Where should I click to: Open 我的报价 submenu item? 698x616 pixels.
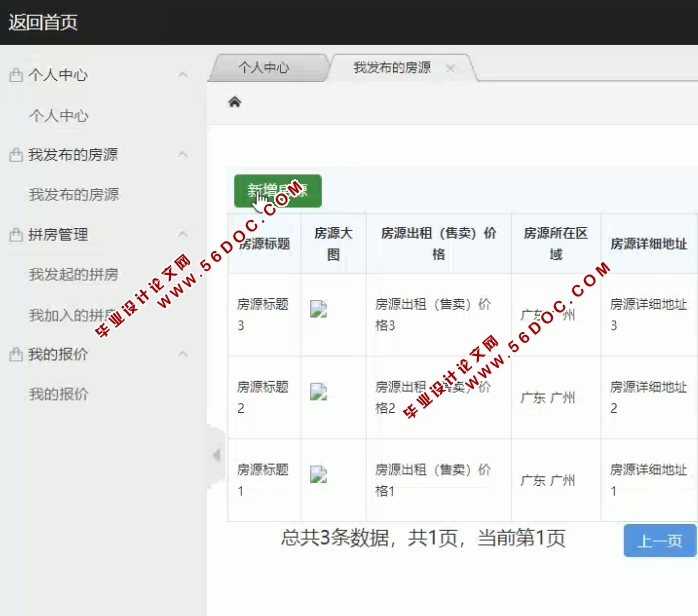tap(59, 394)
